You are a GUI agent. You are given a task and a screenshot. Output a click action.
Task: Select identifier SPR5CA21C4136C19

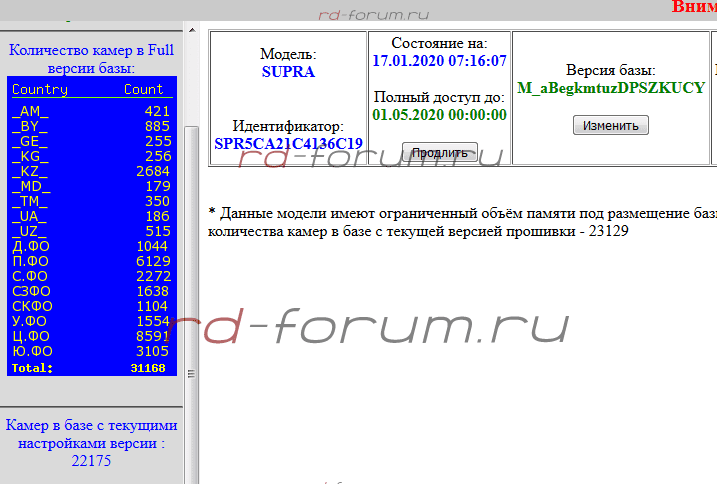288,144
